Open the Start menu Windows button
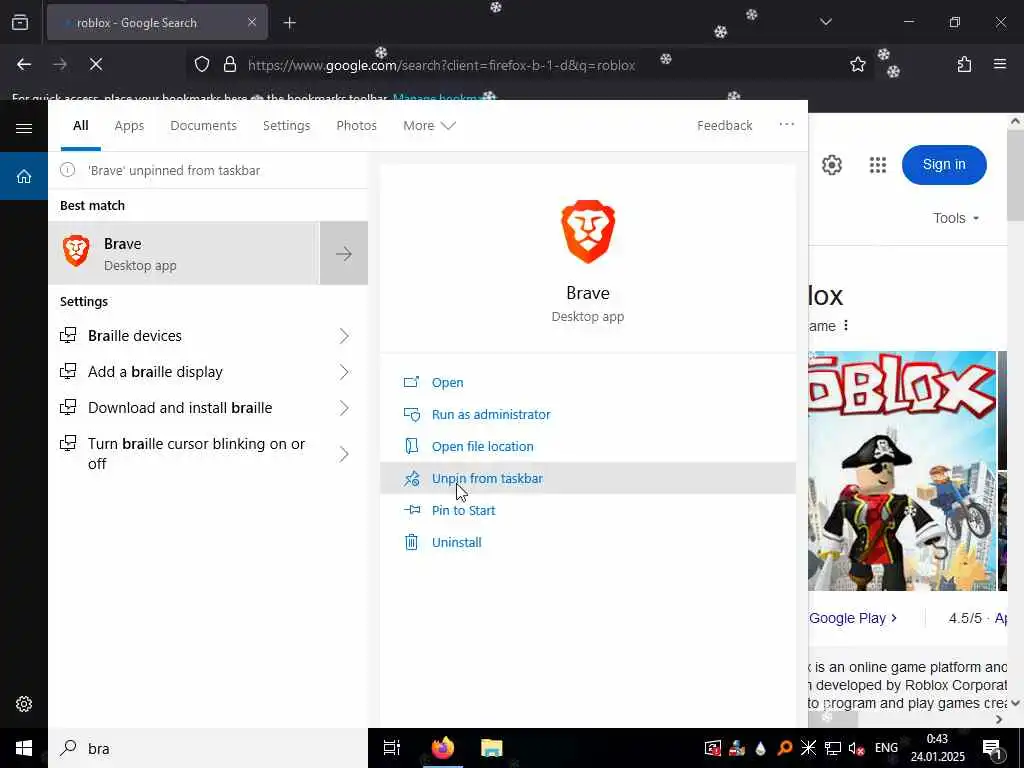The image size is (1024, 768). (x=24, y=748)
